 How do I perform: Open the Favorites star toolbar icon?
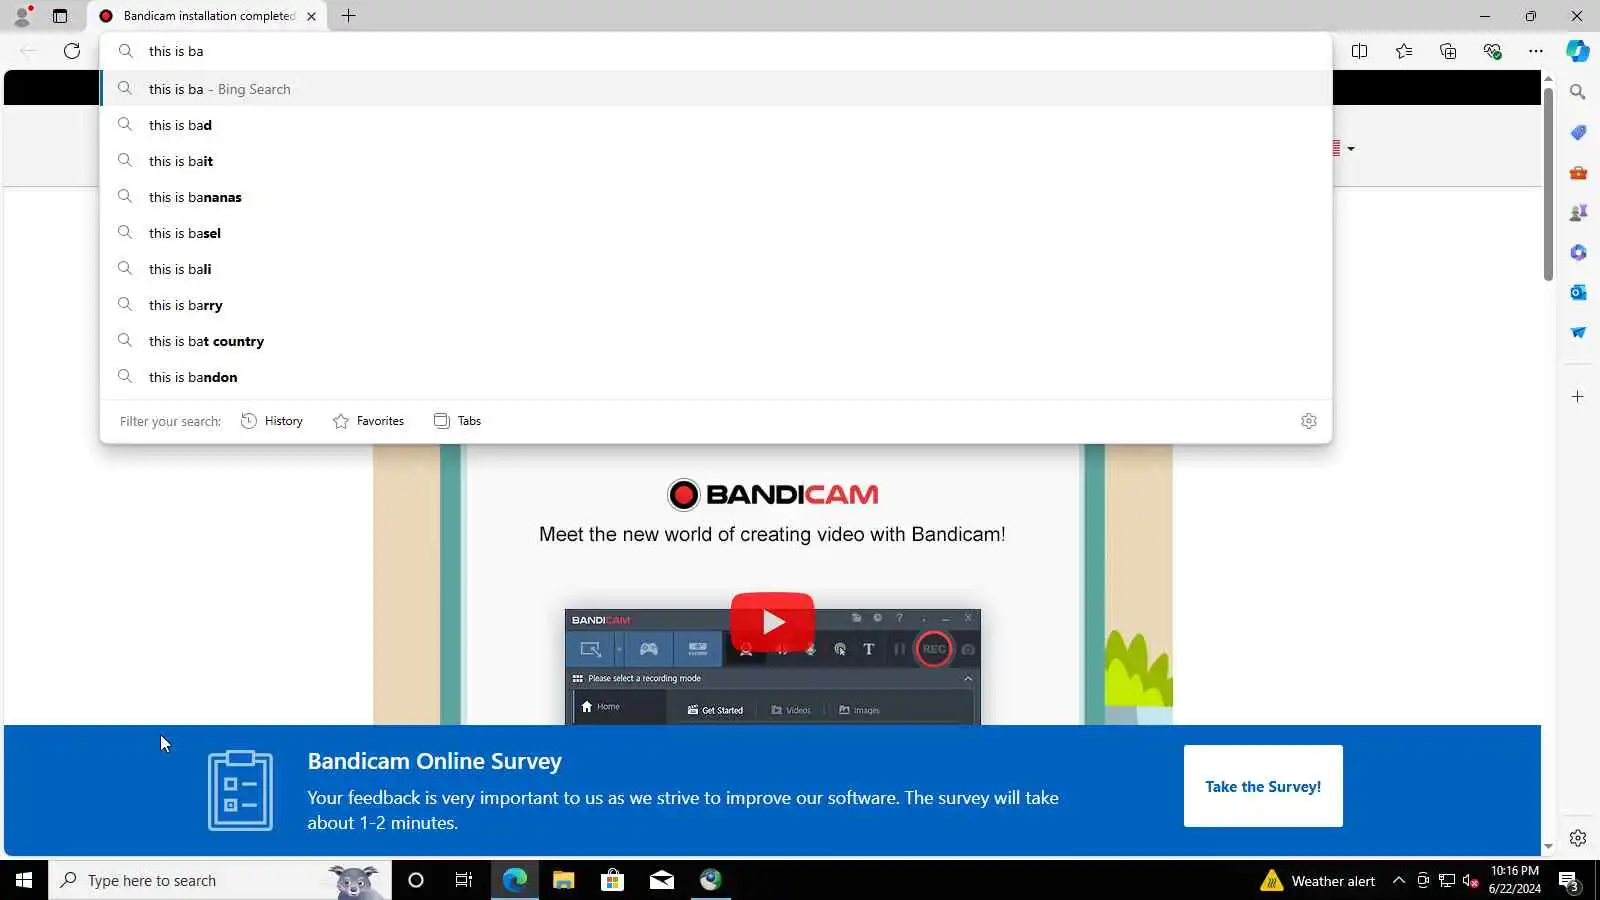tap(1404, 51)
